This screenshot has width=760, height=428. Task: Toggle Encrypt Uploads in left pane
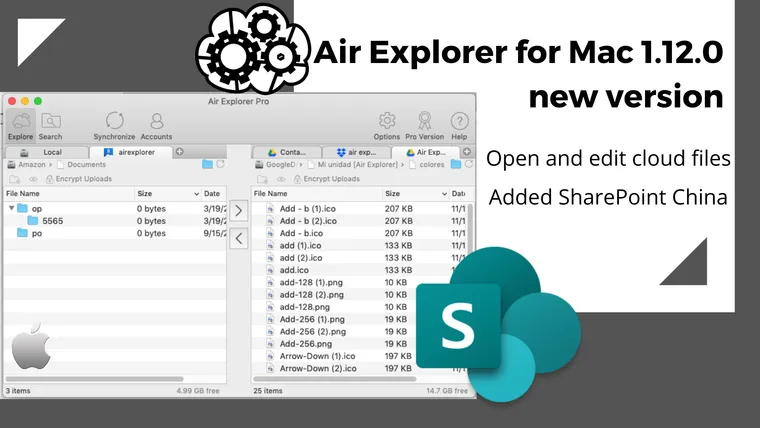tap(79, 179)
